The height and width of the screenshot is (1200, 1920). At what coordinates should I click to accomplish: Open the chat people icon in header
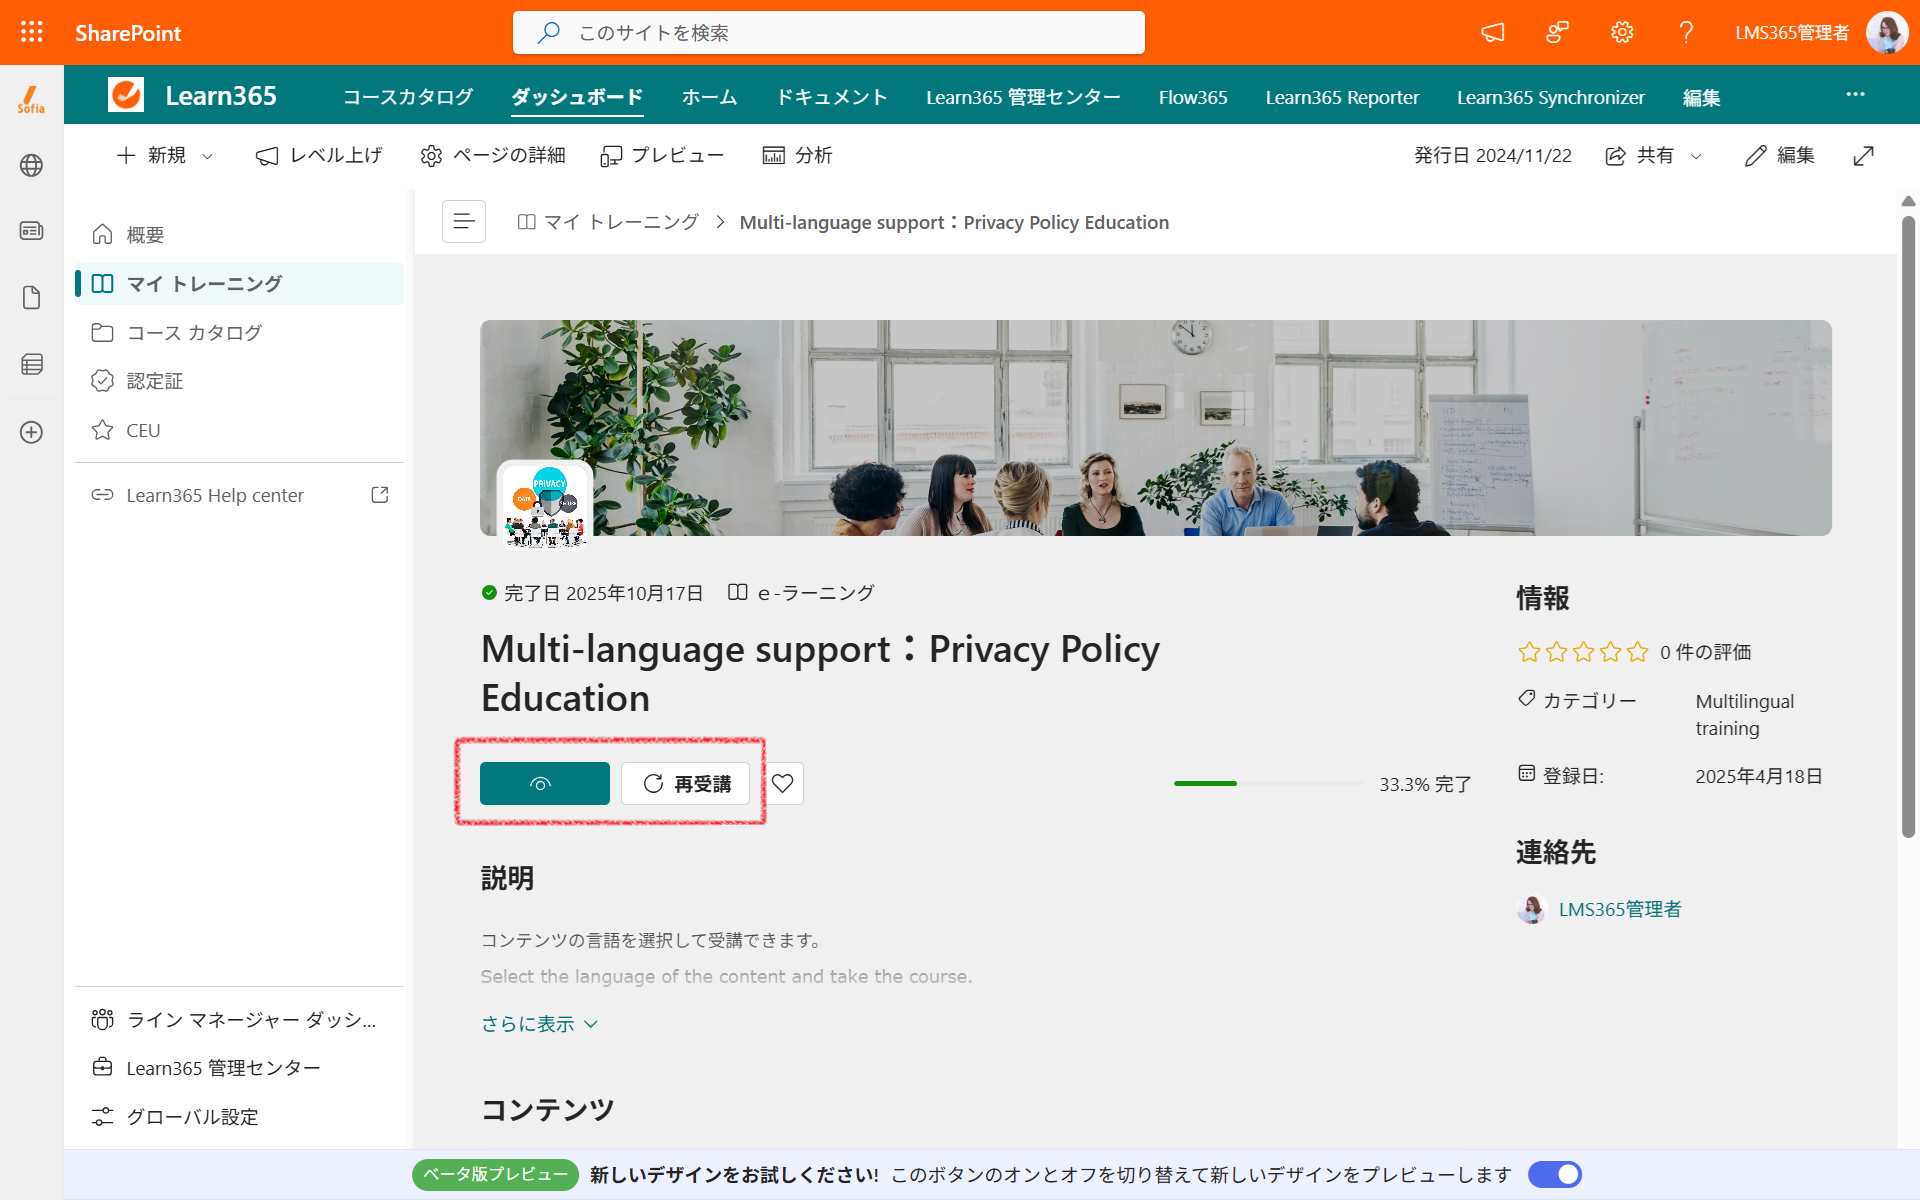pos(1557,32)
